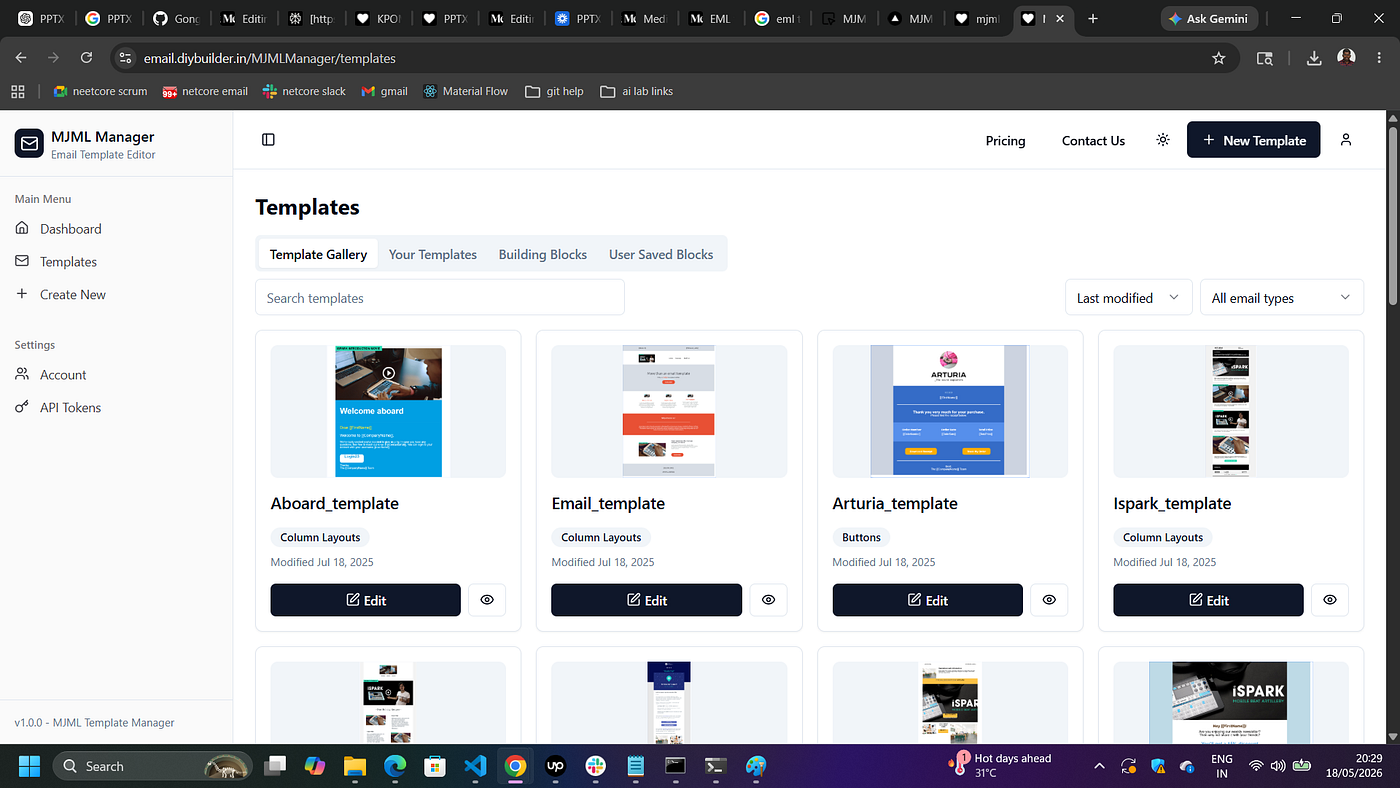Edit the Email_template
The image size is (1400, 788).
pyautogui.click(x=647, y=600)
